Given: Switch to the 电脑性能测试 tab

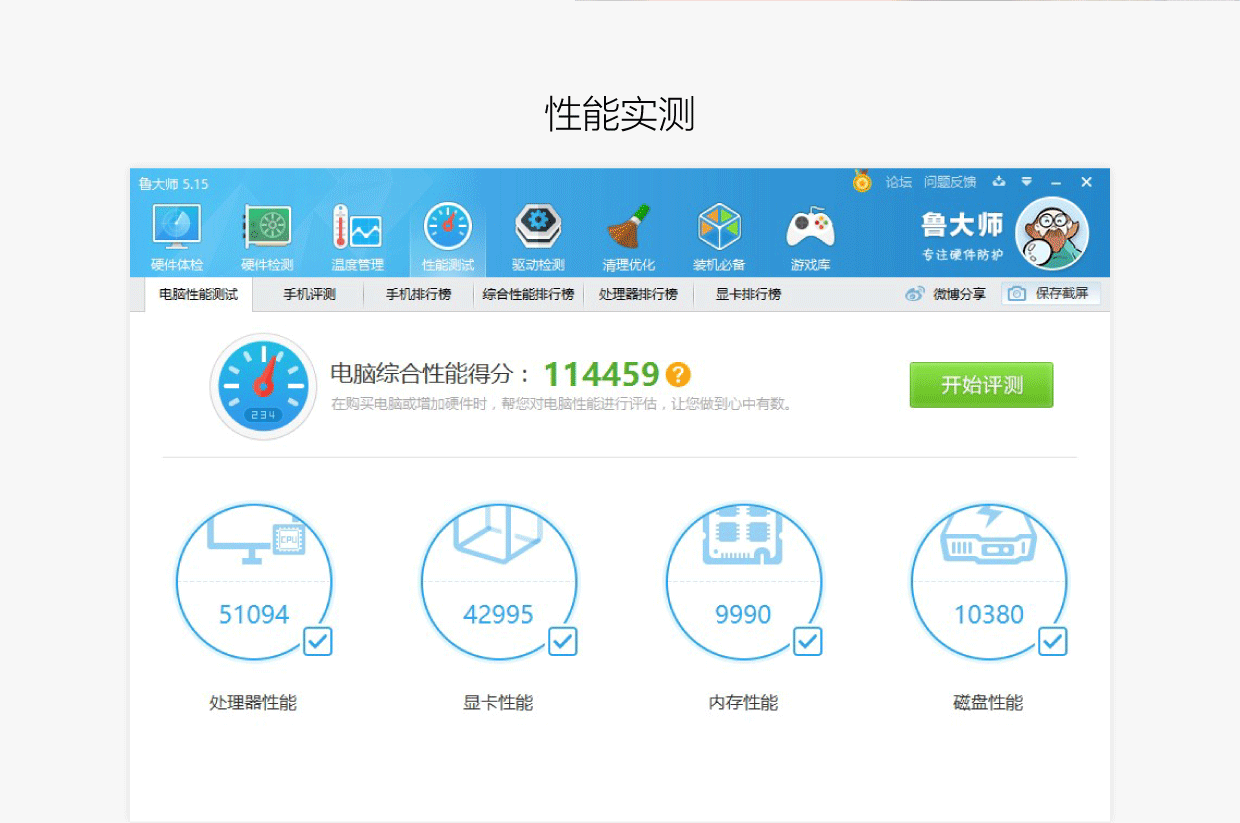Looking at the screenshot, I should coord(199,295).
